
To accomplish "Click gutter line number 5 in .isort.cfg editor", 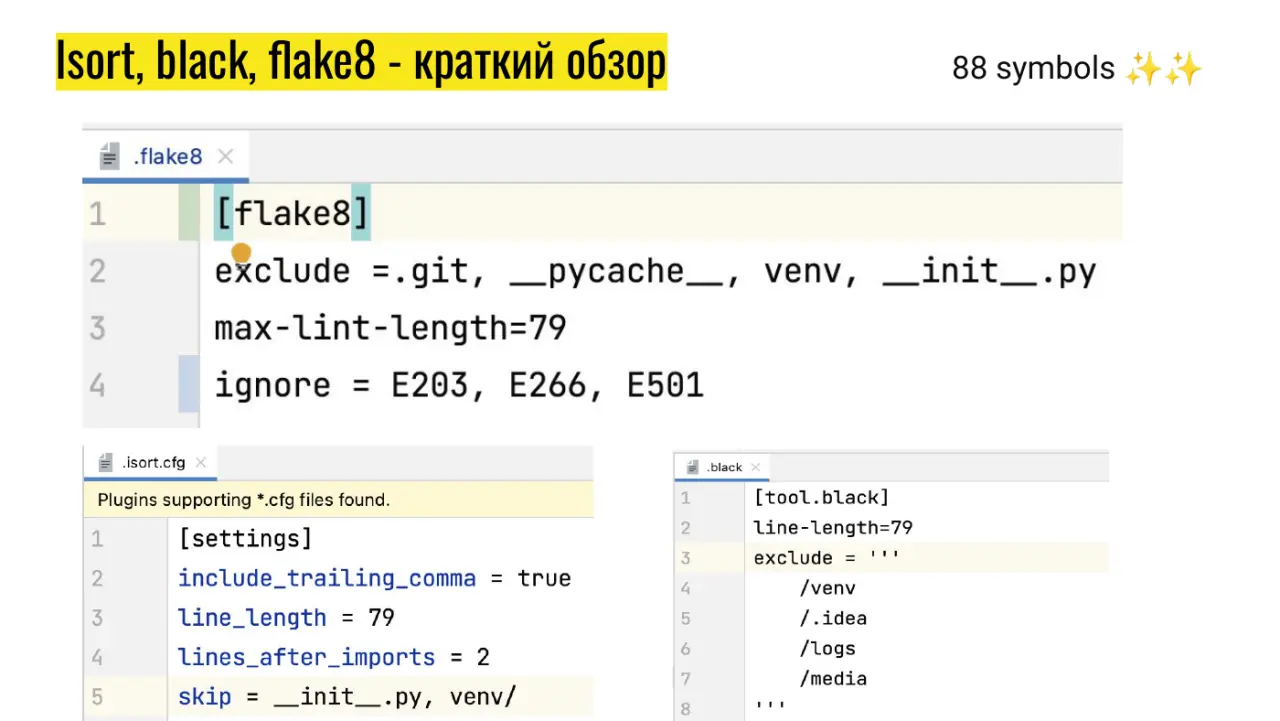I will coord(97,697).
